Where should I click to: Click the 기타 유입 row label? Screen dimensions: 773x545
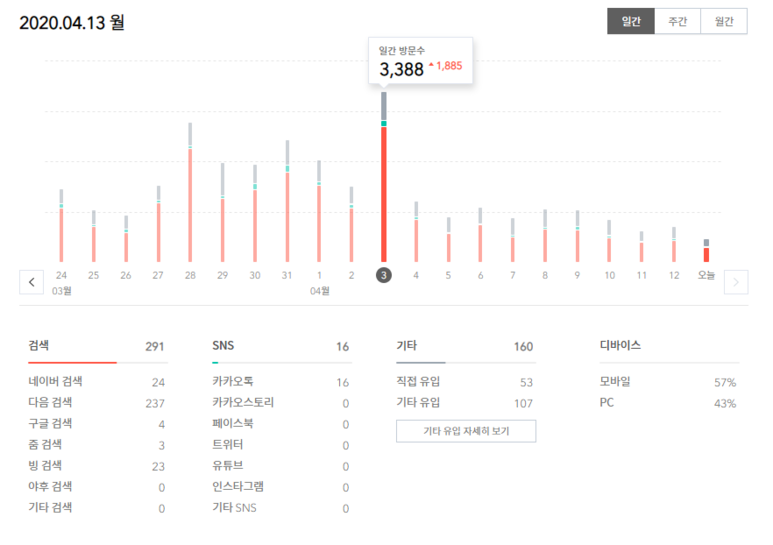point(418,403)
